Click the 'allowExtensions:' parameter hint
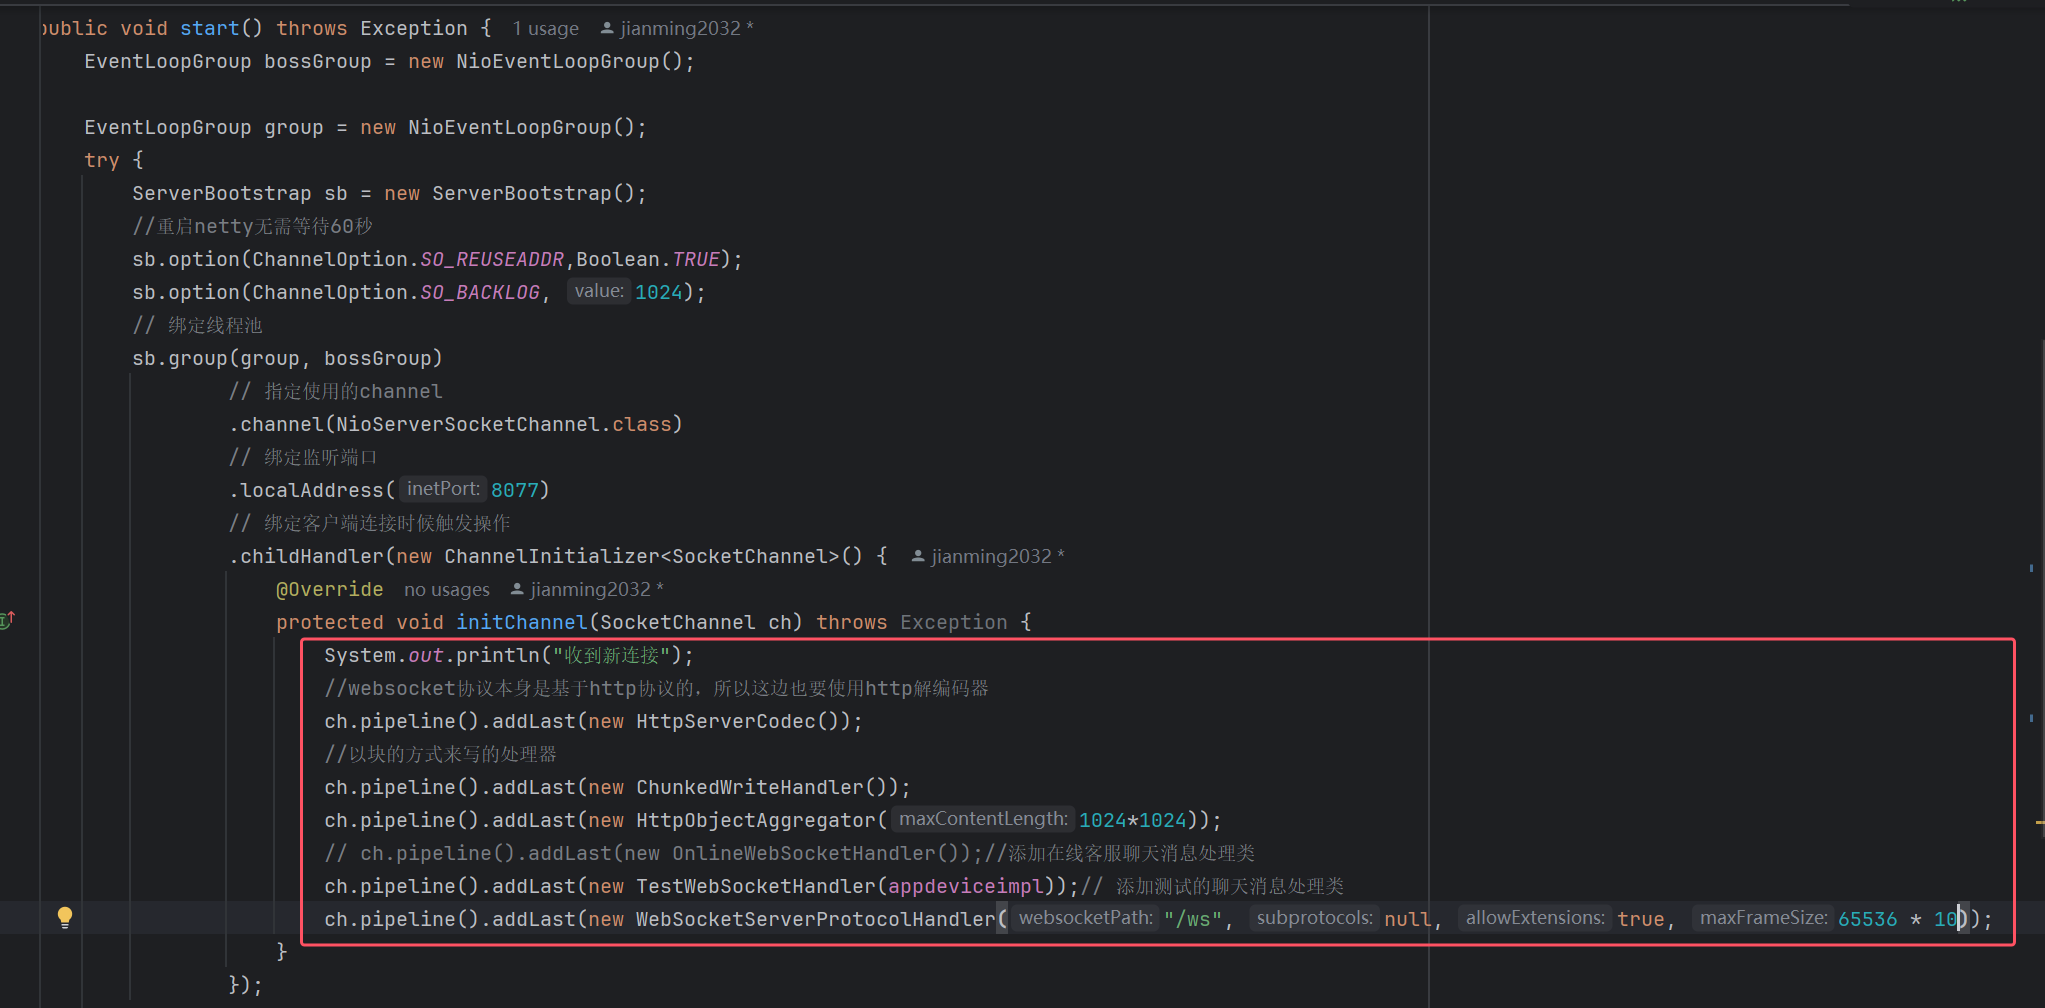The image size is (2045, 1008). coord(1535,918)
